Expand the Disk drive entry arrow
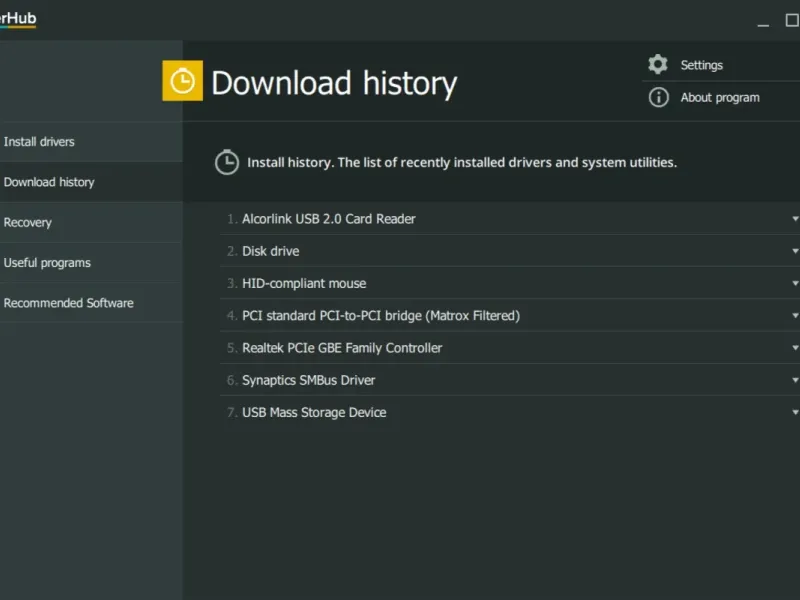Screen dimensions: 800x600 coord(795,251)
